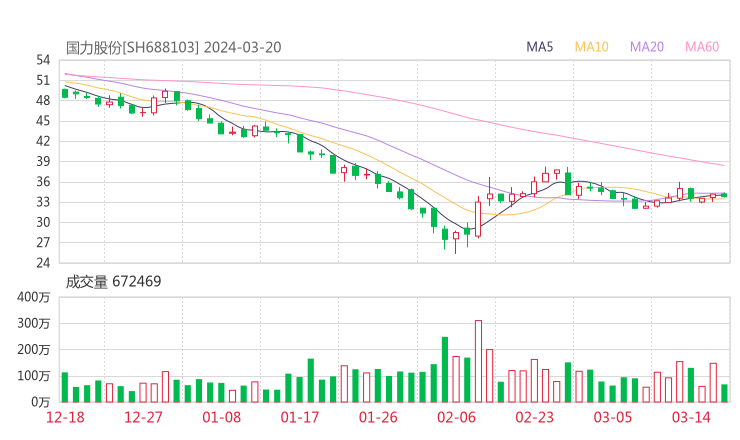Click the 30 price axis label

tap(43, 222)
